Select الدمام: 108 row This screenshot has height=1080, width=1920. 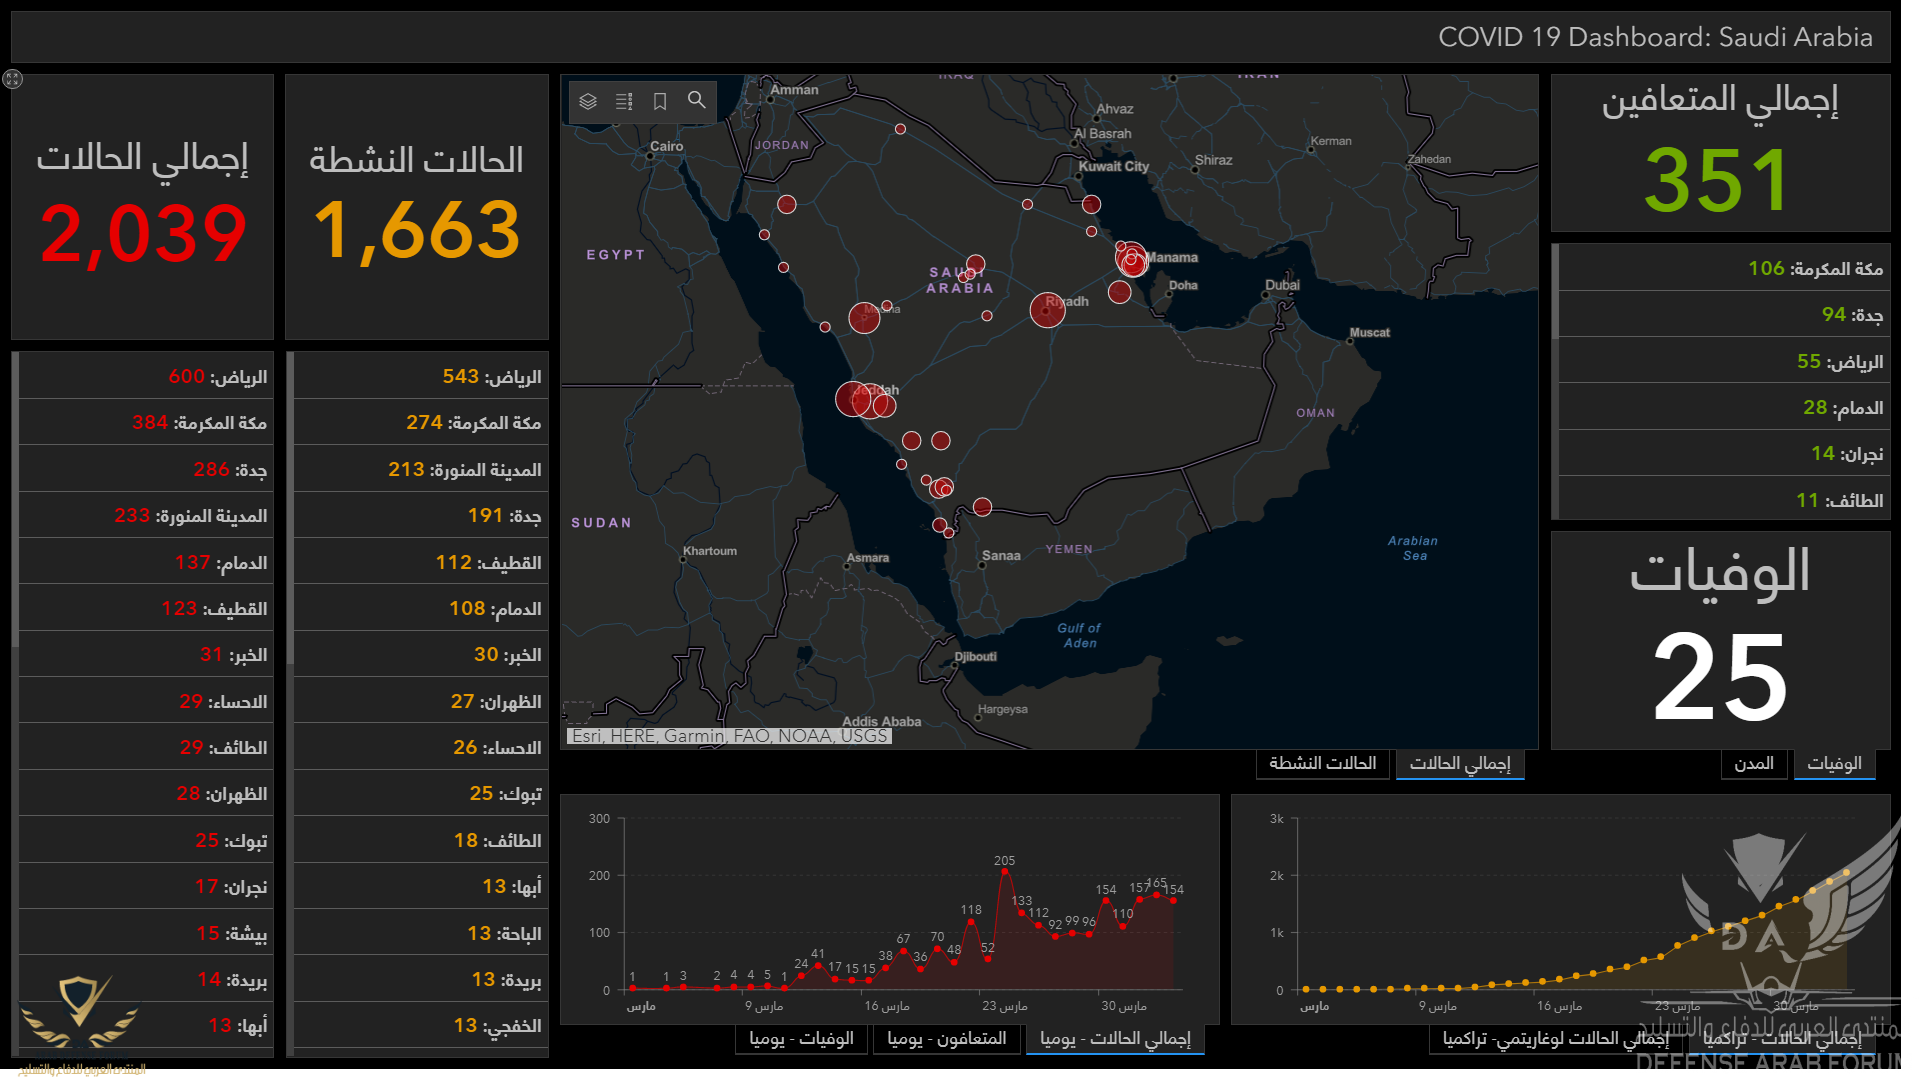(420, 608)
